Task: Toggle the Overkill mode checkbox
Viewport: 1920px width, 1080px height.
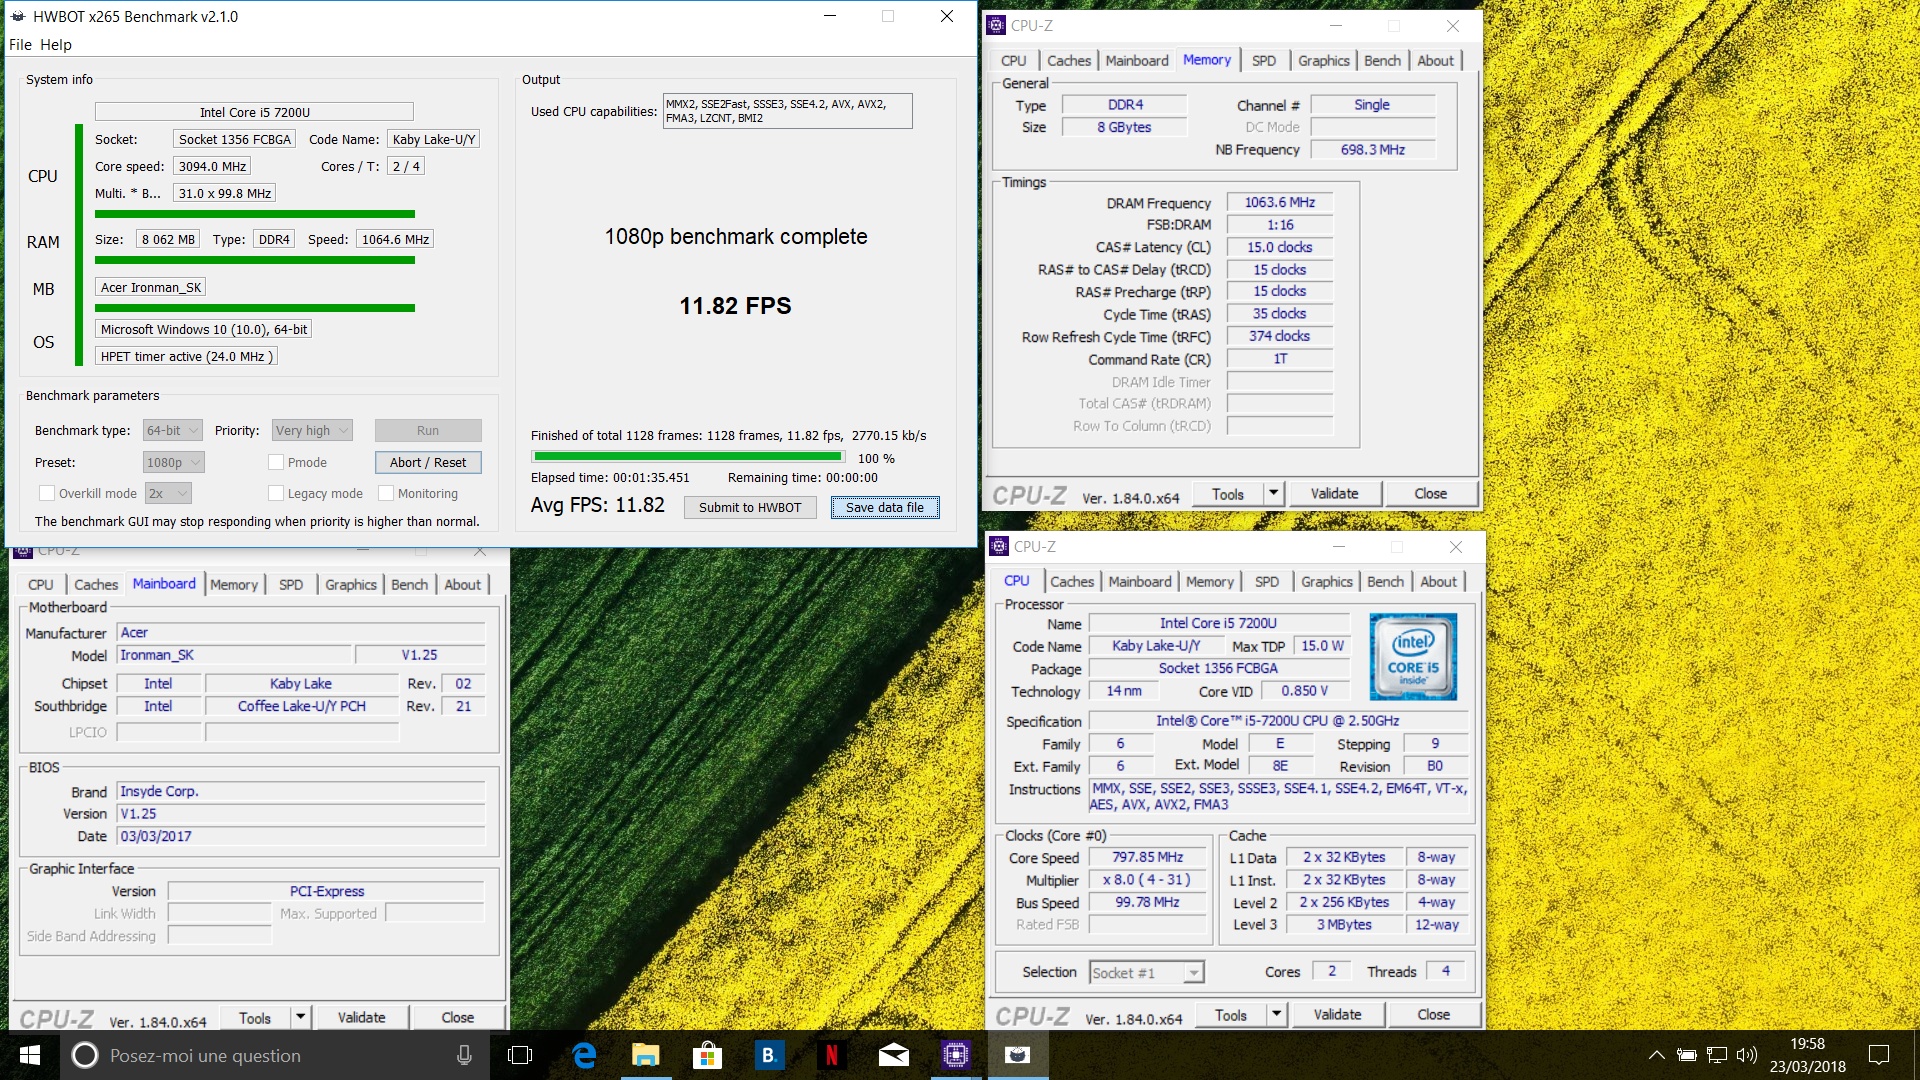Action: (47, 493)
